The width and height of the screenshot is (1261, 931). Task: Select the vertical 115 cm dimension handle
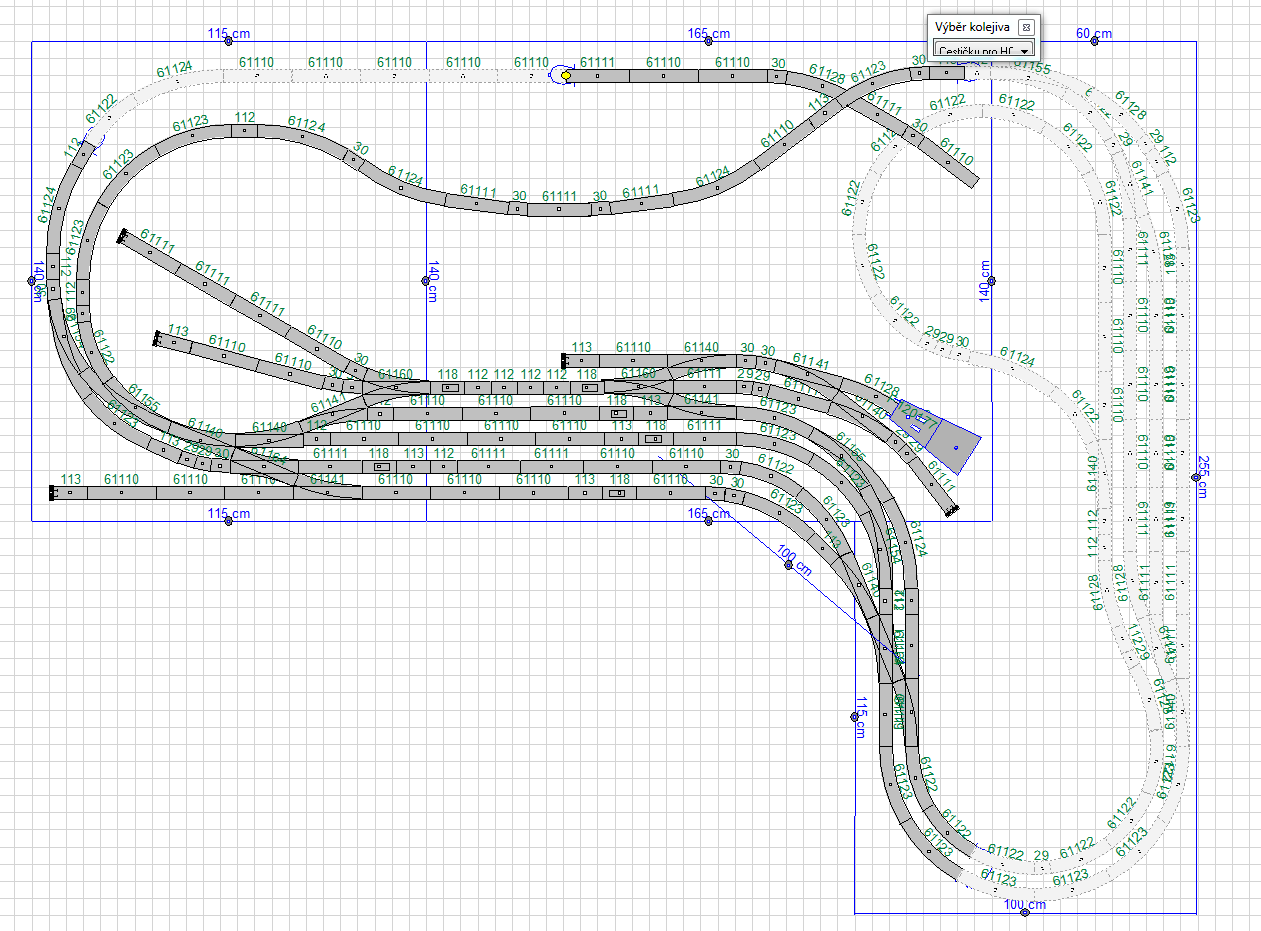(x=855, y=716)
